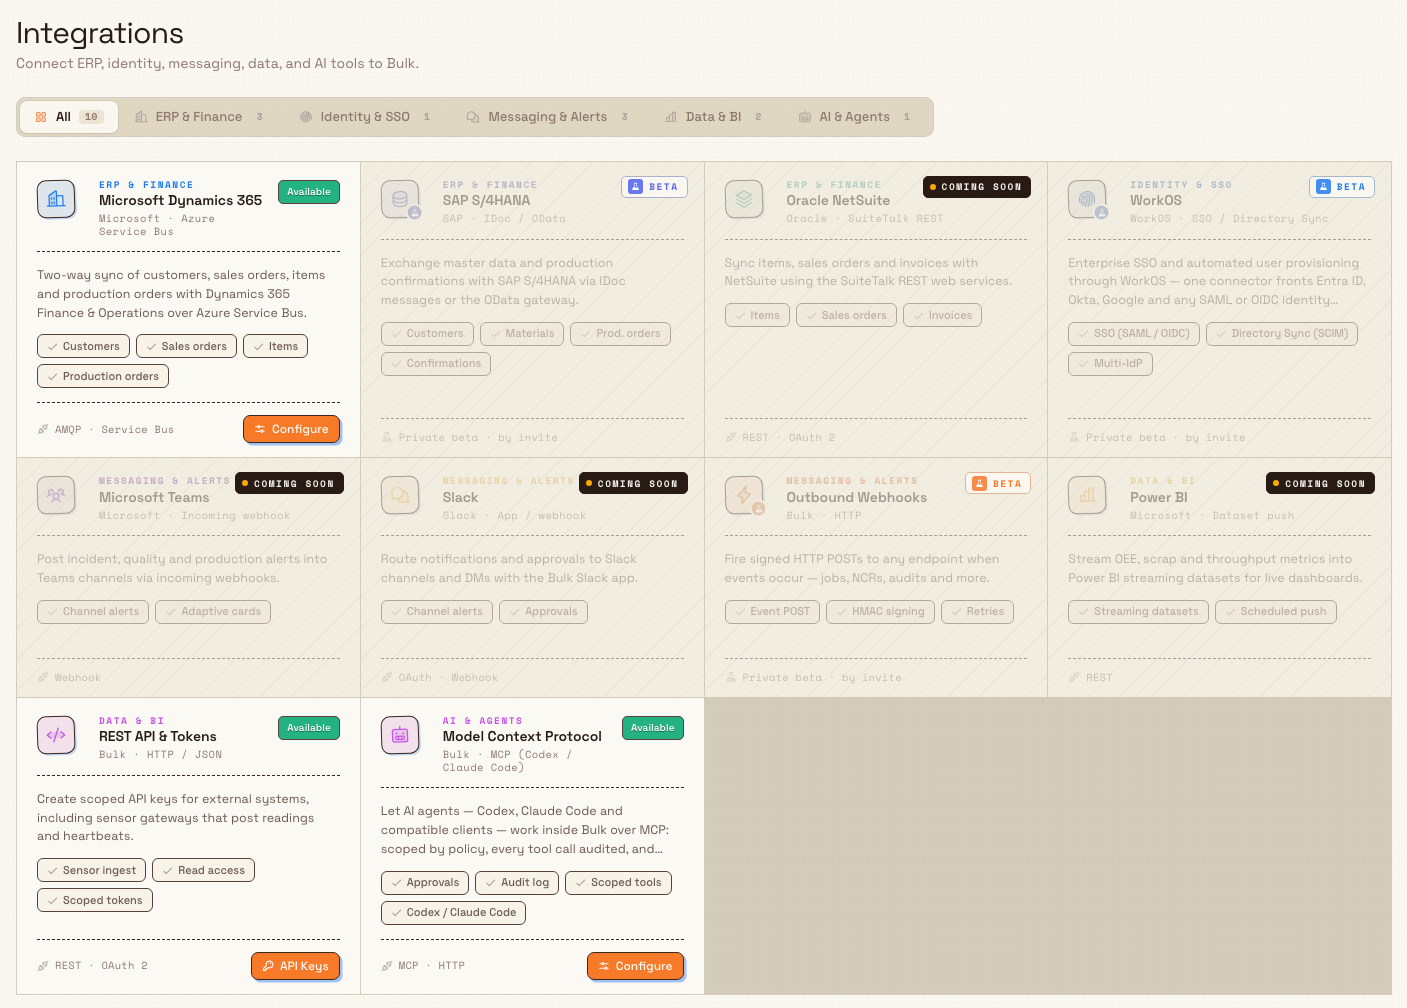
Task: Click the BETA badge on Outbound Webhooks
Action: [997, 484]
